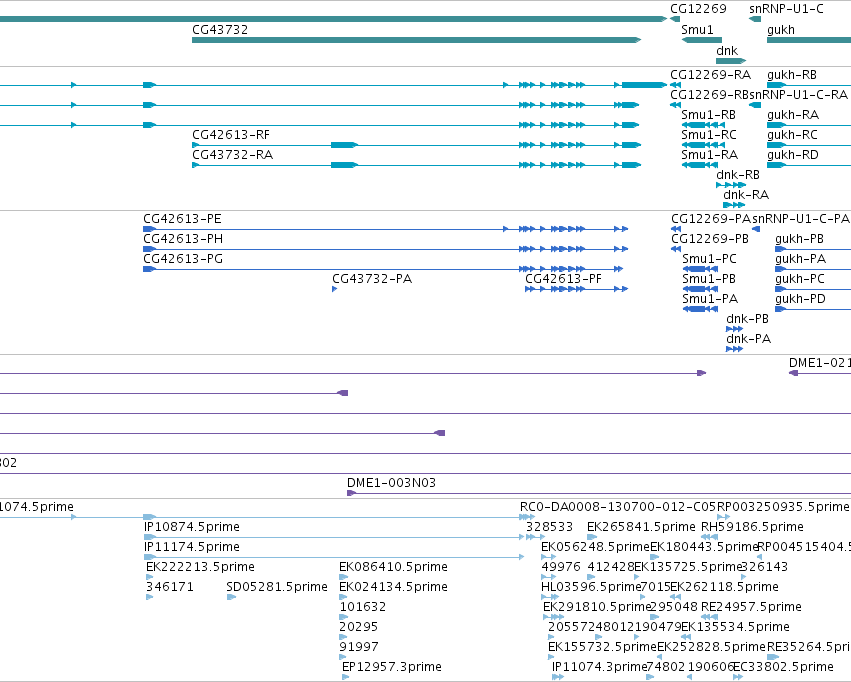Choose protein label gukh-PD
This screenshot has height=682, width=851.
800,299
